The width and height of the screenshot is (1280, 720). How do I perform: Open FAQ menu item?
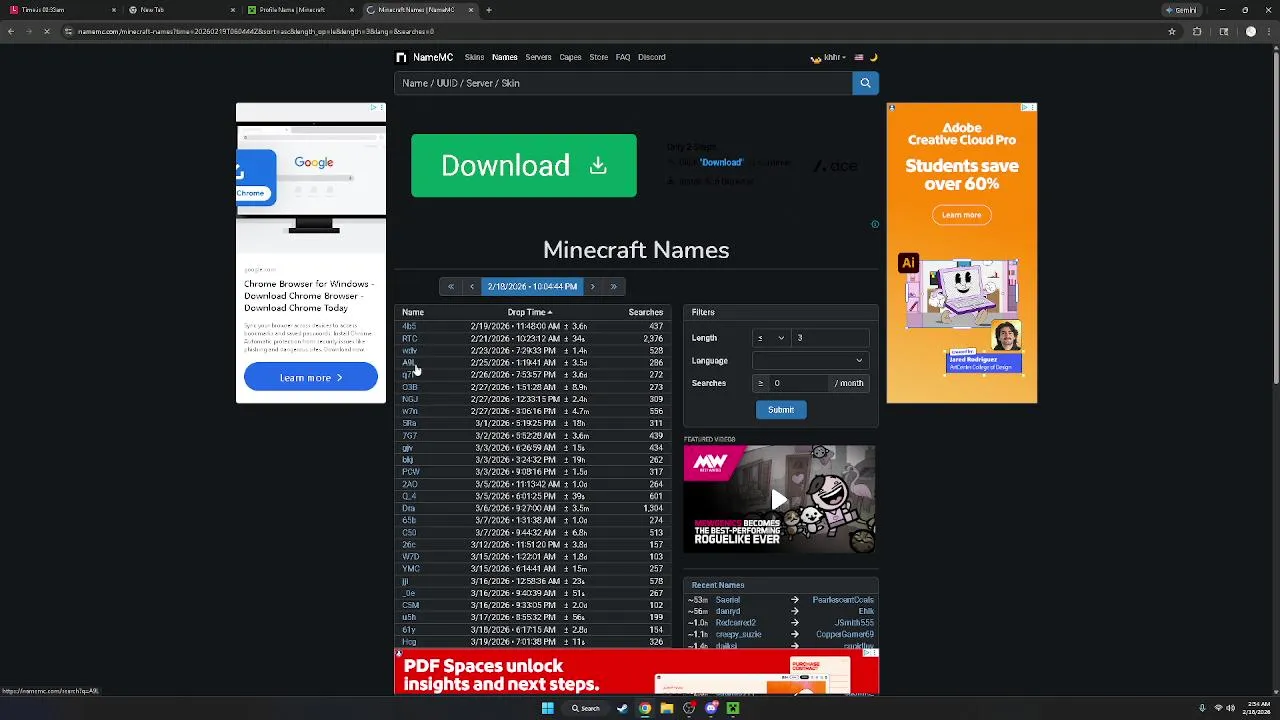tap(623, 57)
